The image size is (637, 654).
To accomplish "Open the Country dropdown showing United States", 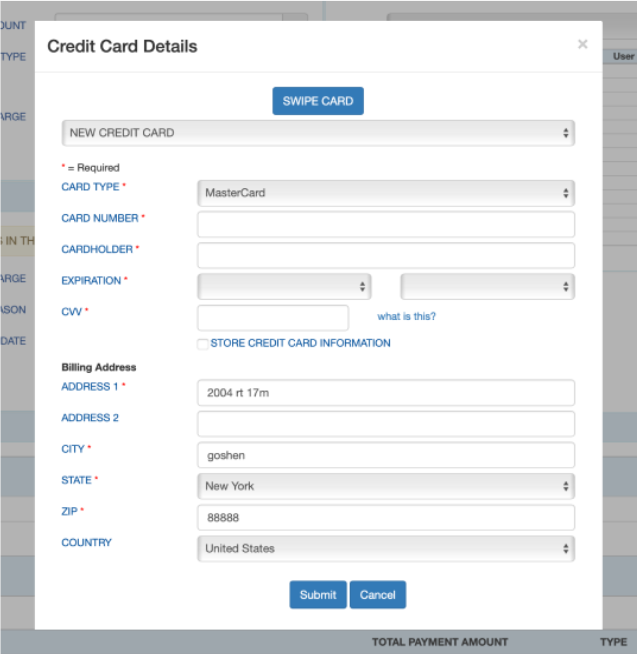I will click(386, 549).
